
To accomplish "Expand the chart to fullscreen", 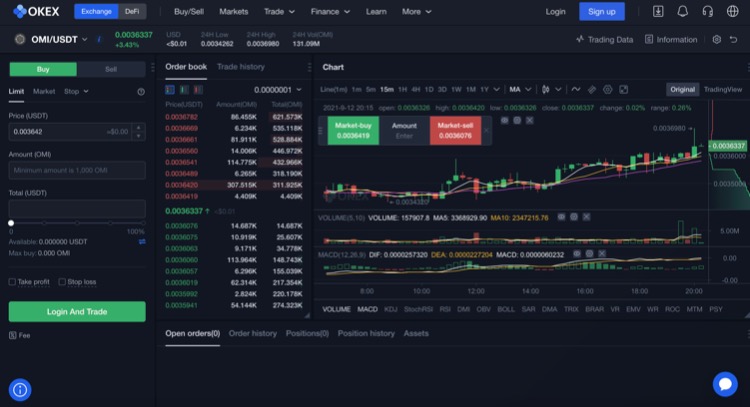I will tap(624, 89).
